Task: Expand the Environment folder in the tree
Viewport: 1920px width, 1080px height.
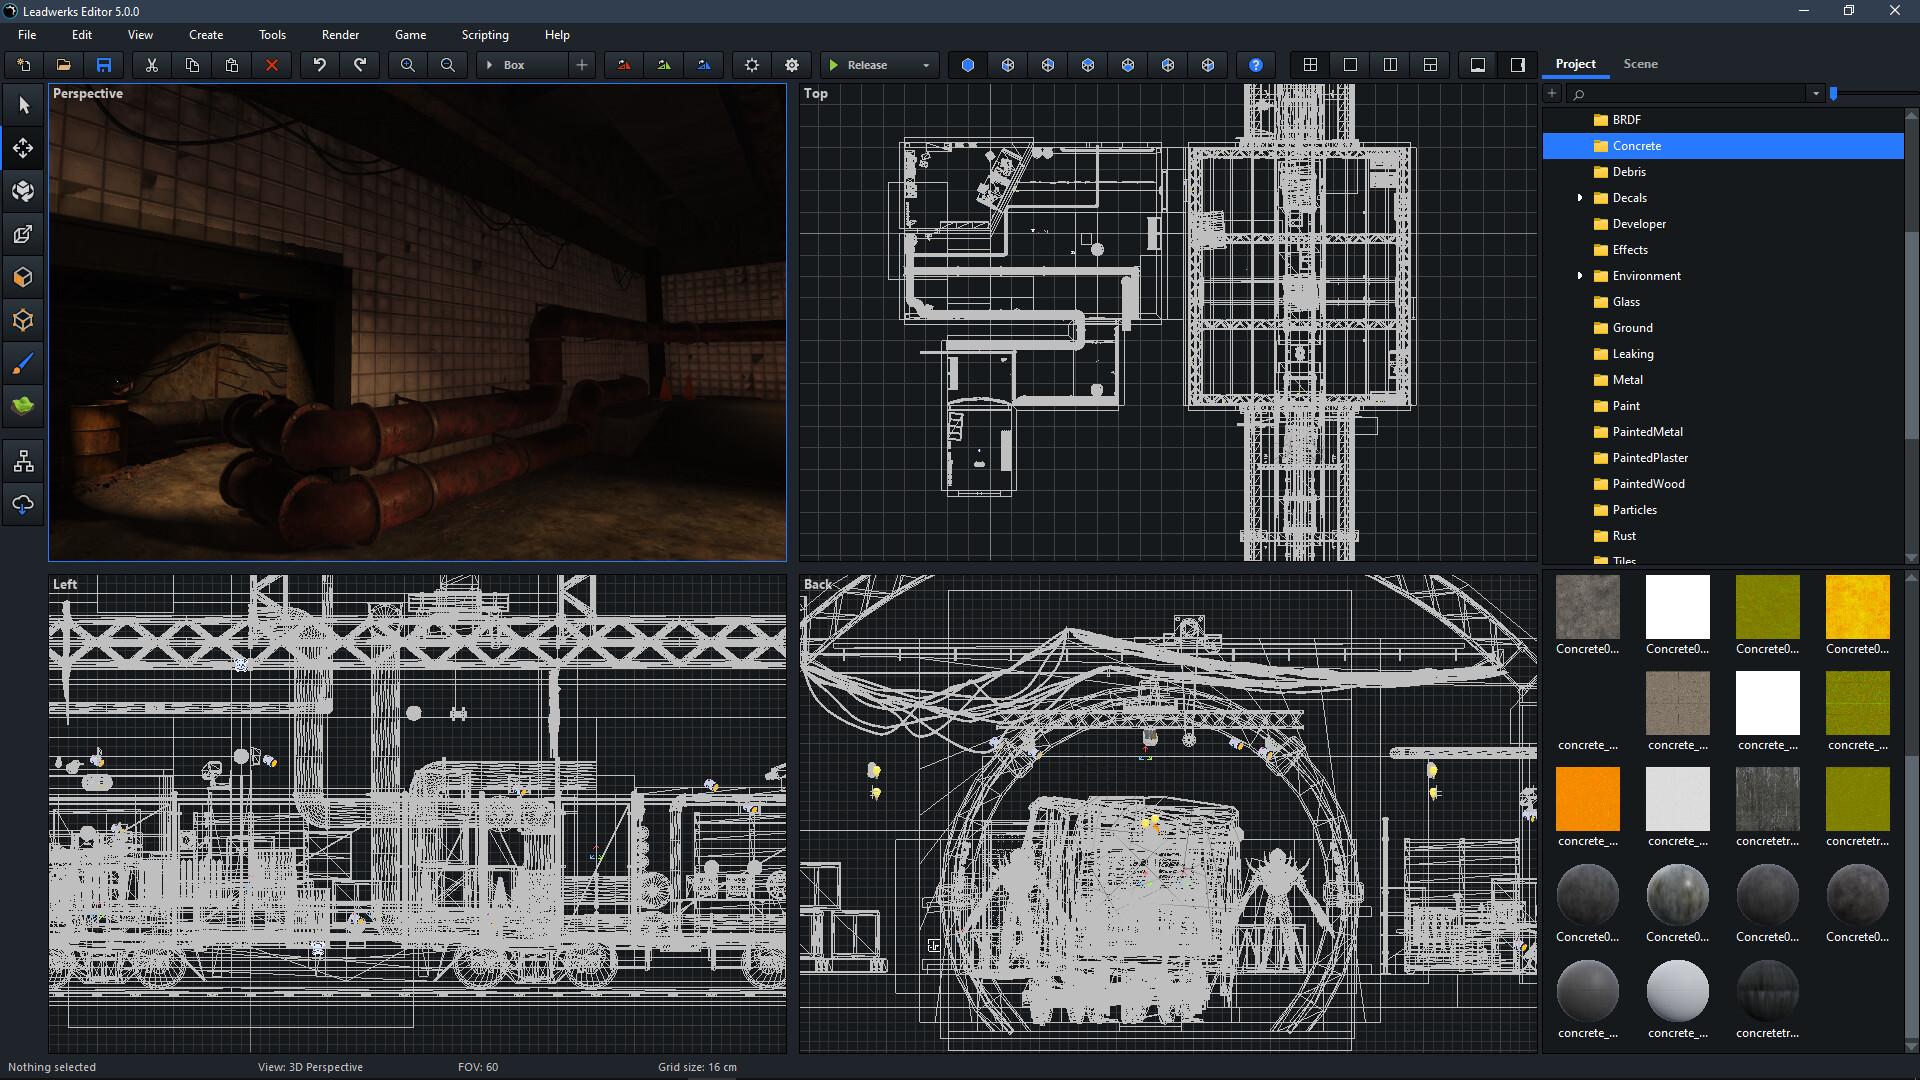Action: (1580, 275)
